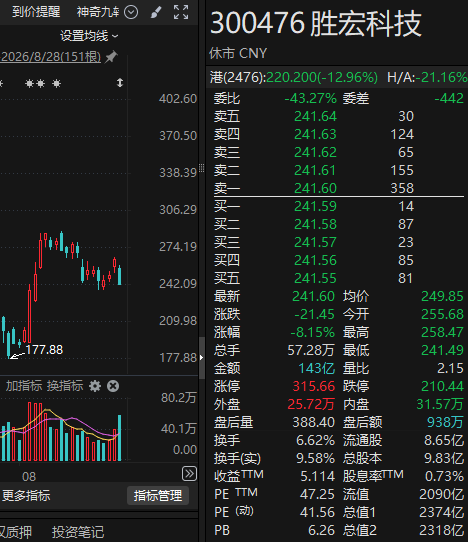468x542 pixels.
Task: Select the brush drawing tool icon
Action: 156,12
